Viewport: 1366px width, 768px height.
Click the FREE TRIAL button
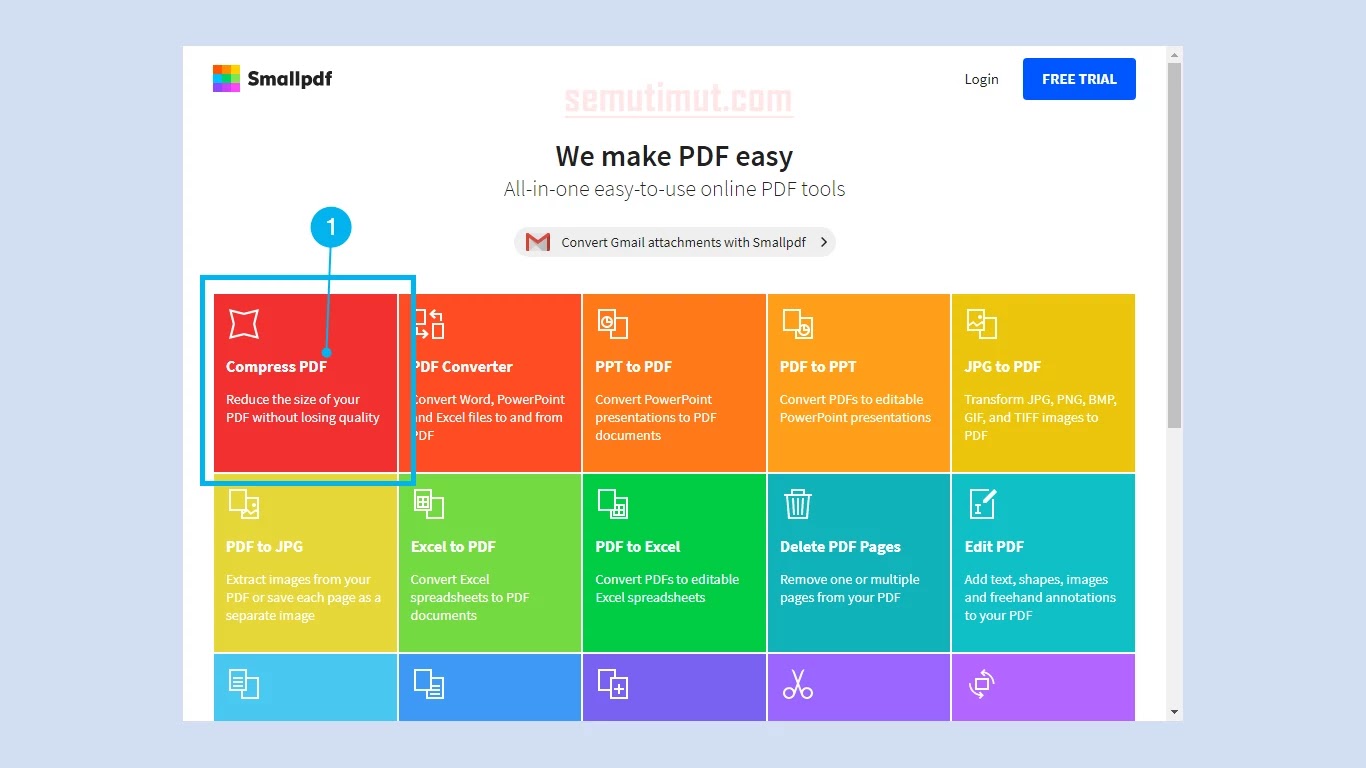click(x=1079, y=79)
